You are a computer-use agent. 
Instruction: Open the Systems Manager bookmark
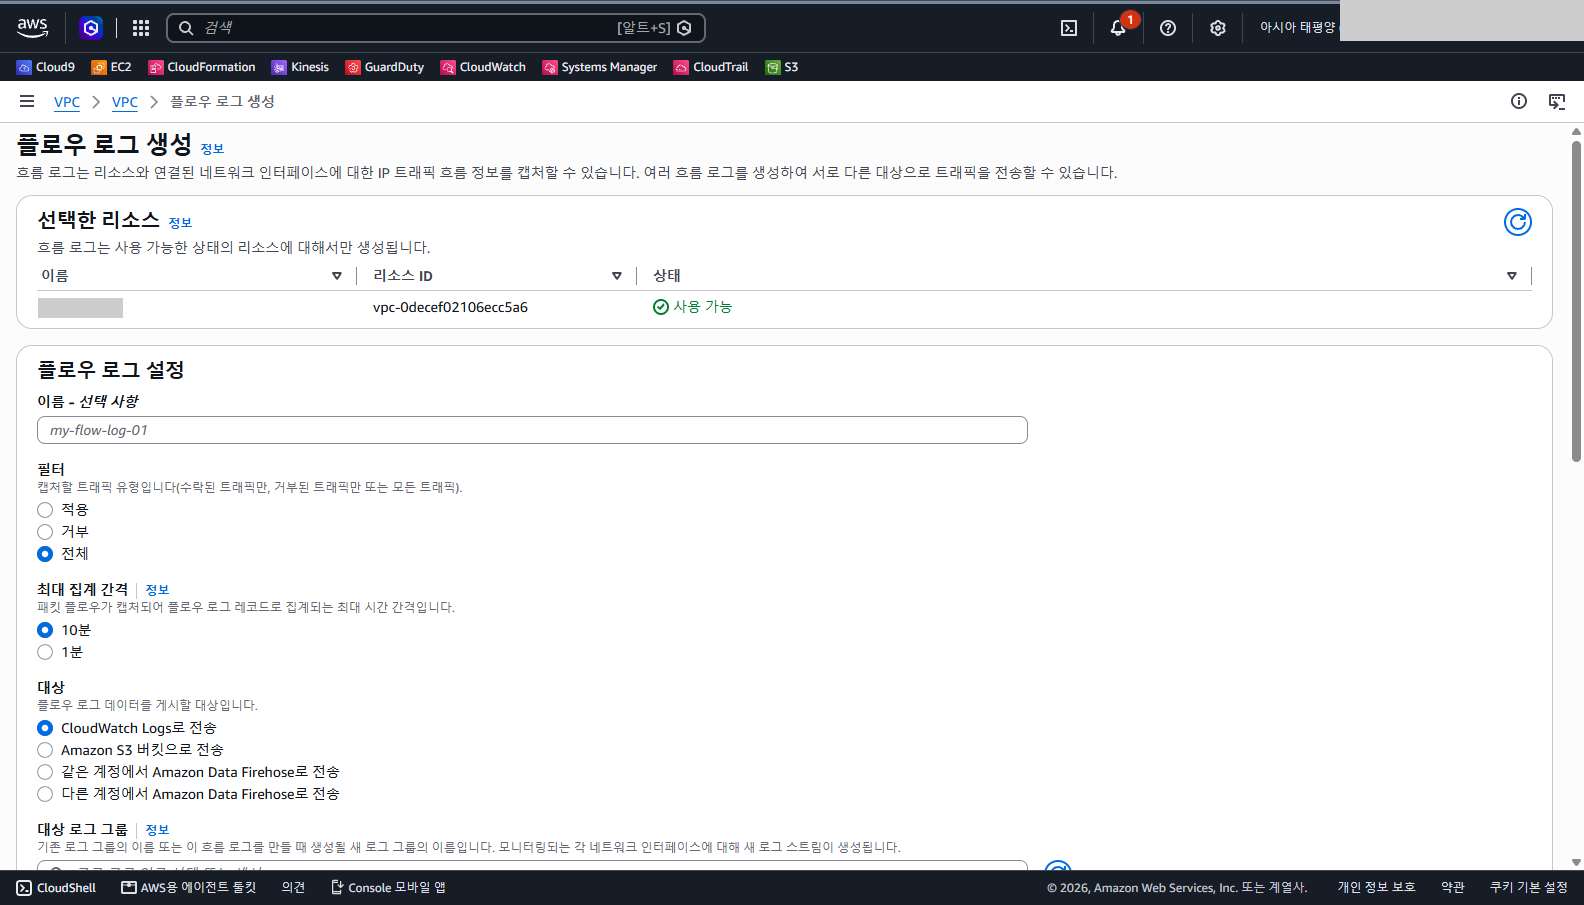tap(600, 67)
